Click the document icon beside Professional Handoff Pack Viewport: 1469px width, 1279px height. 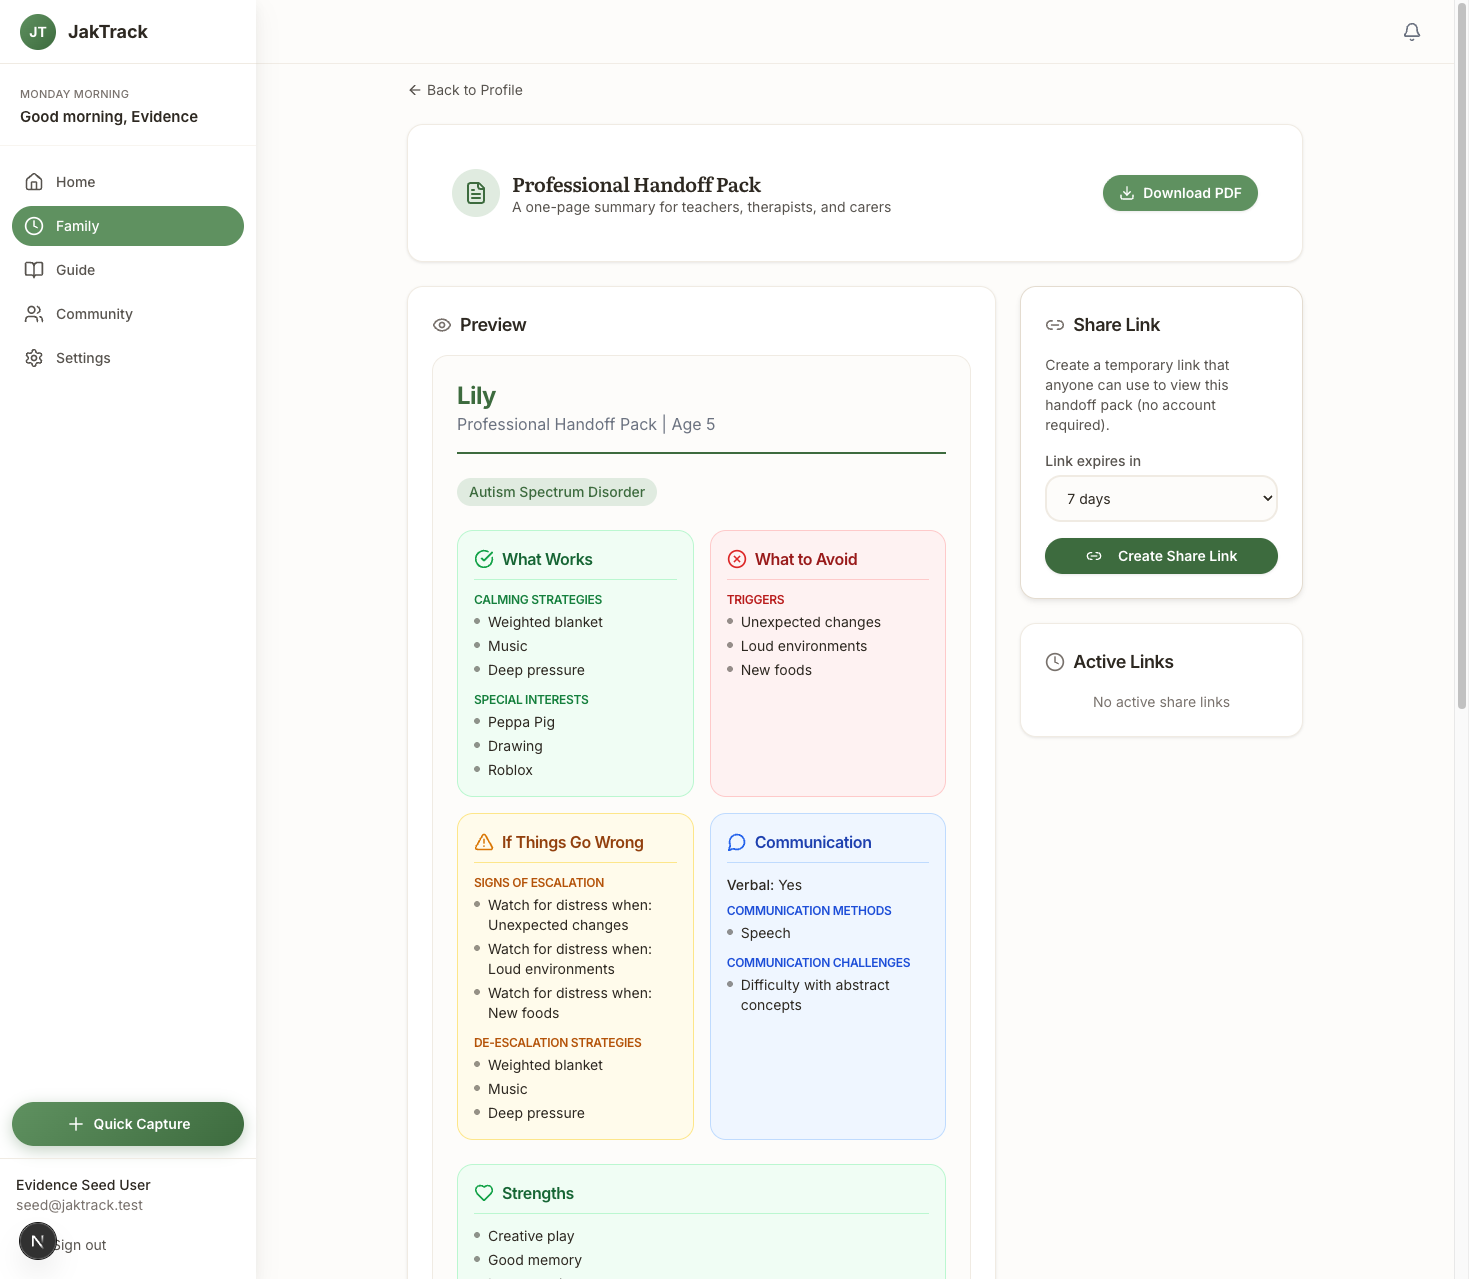[x=476, y=193]
